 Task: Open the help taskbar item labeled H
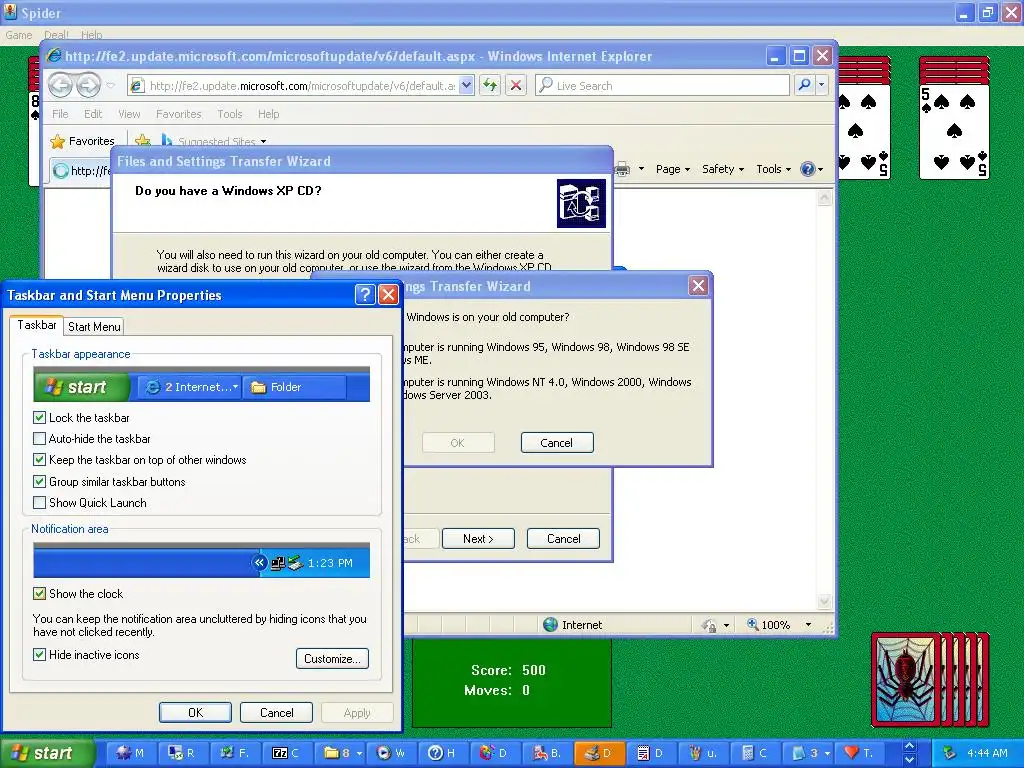(x=443, y=753)
